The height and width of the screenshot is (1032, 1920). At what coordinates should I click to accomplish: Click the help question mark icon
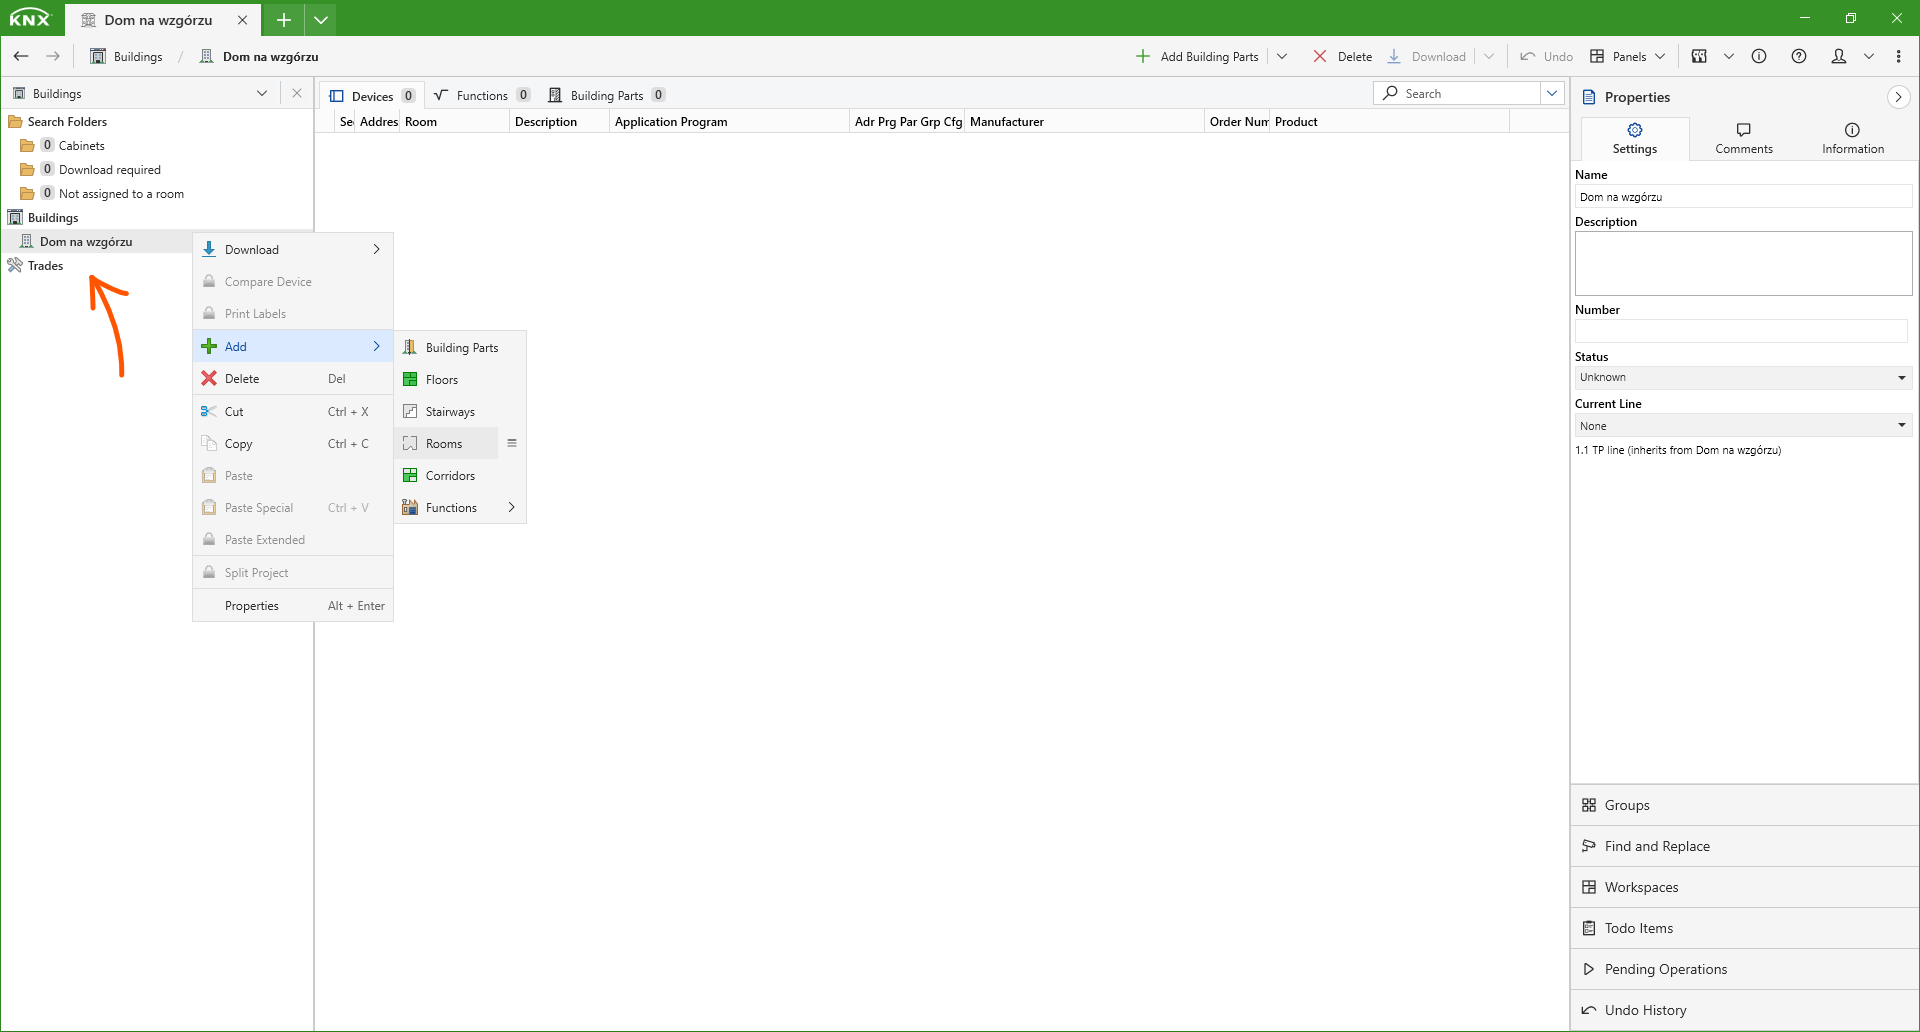1799,57
